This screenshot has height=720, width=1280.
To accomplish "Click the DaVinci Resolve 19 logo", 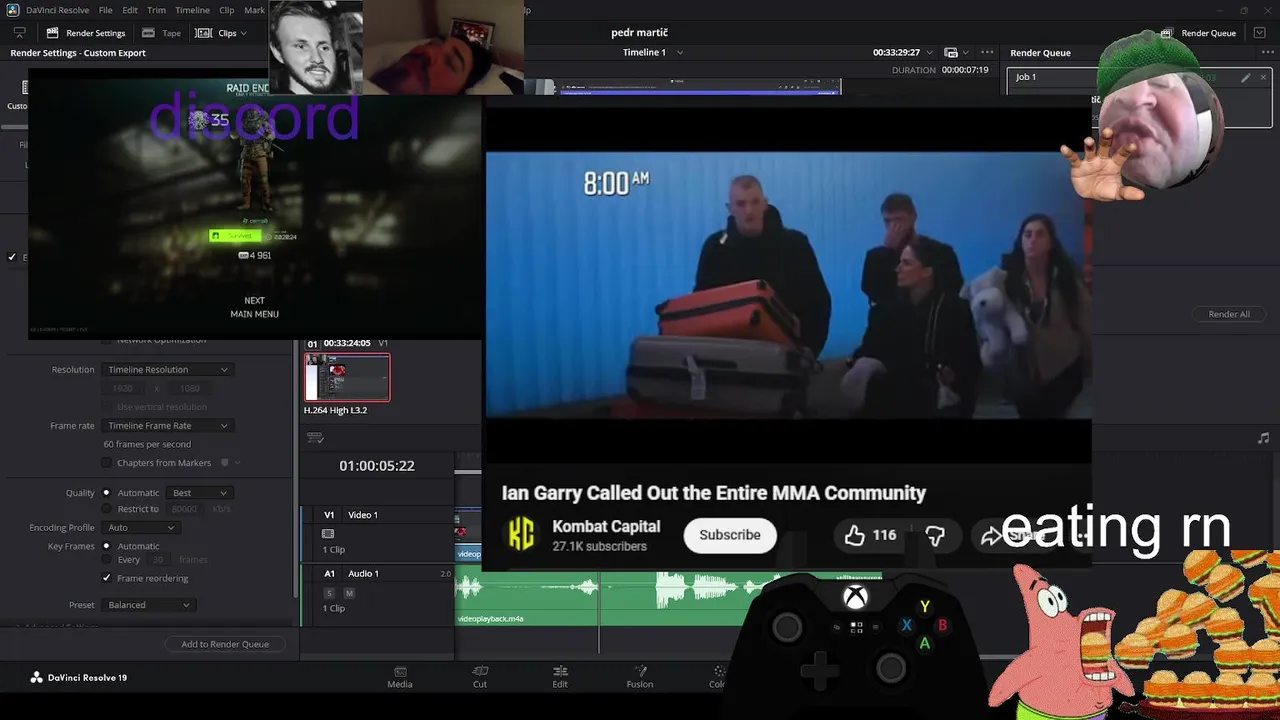I will (78, 677).
